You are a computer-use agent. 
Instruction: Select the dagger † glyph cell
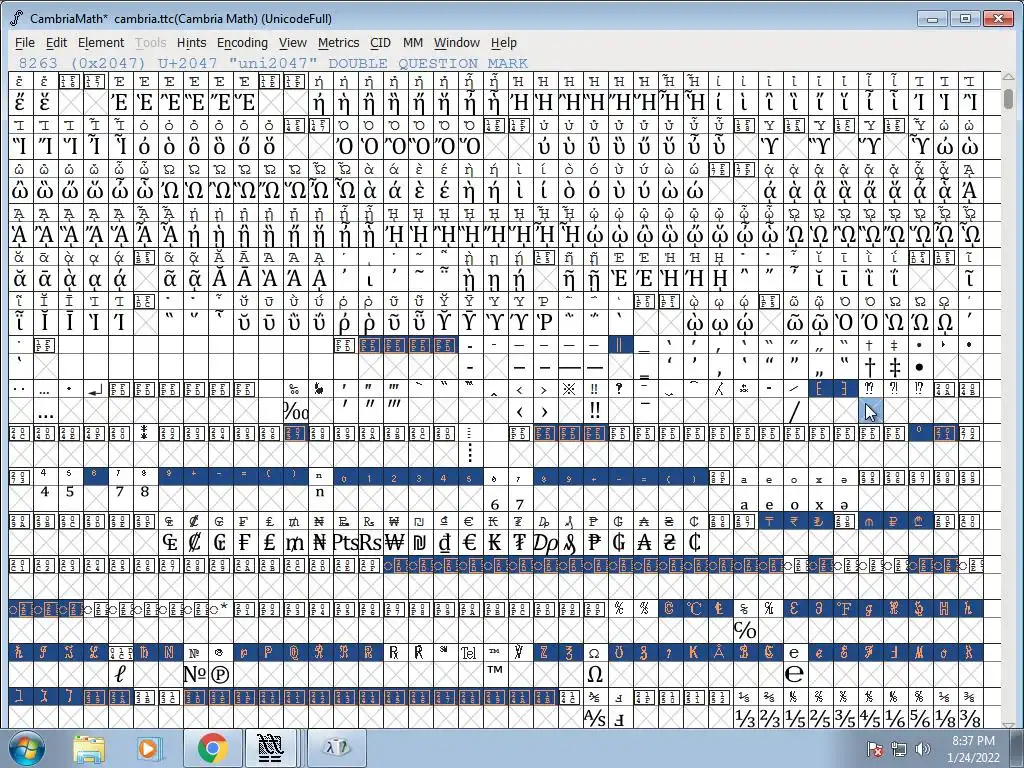click(869, 367)
